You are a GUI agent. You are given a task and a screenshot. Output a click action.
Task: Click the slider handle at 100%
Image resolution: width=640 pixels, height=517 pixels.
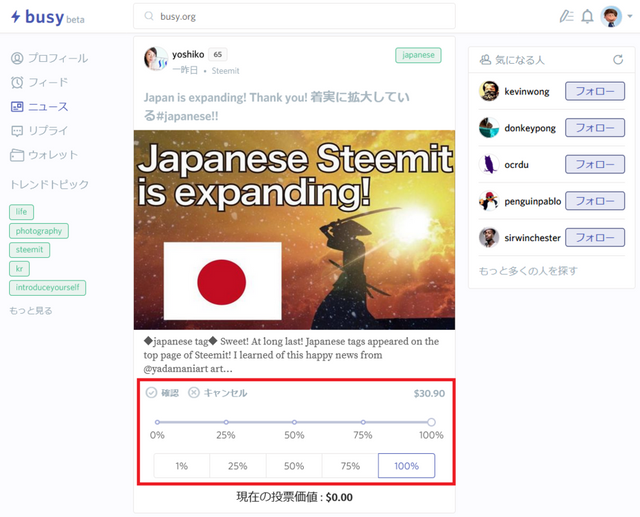(431, 422)
